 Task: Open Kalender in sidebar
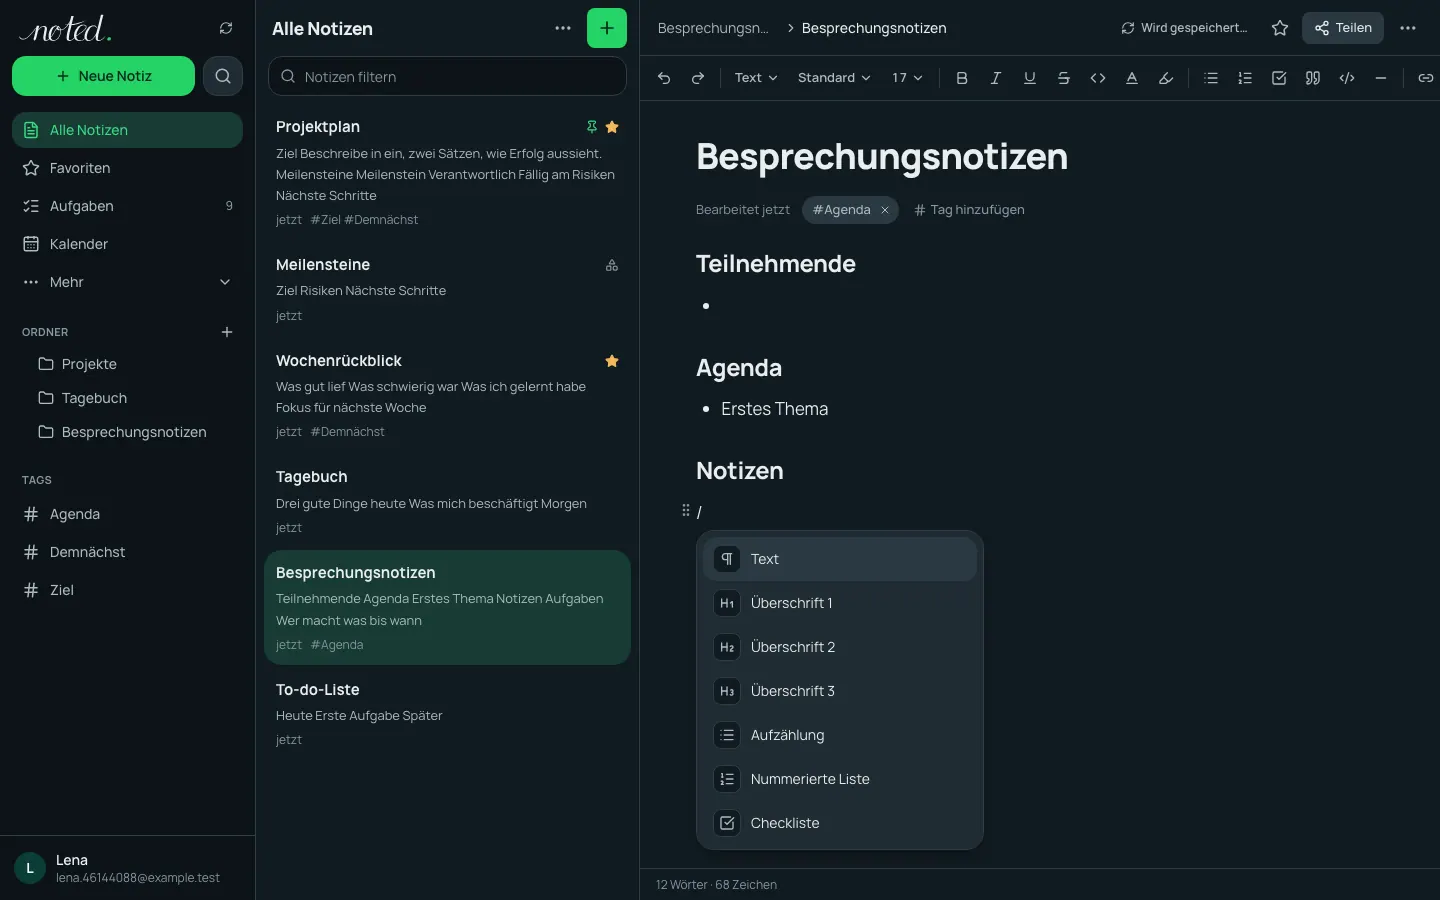pos(127,244)
